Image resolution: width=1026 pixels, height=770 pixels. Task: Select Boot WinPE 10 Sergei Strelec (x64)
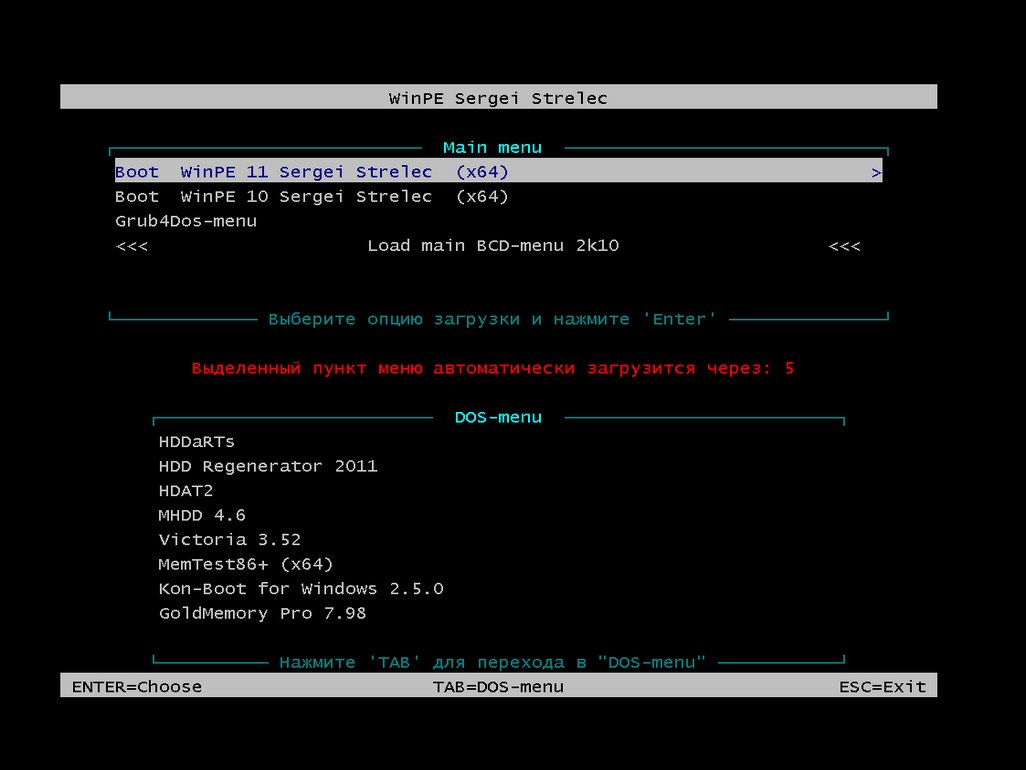tap(311, 196)
